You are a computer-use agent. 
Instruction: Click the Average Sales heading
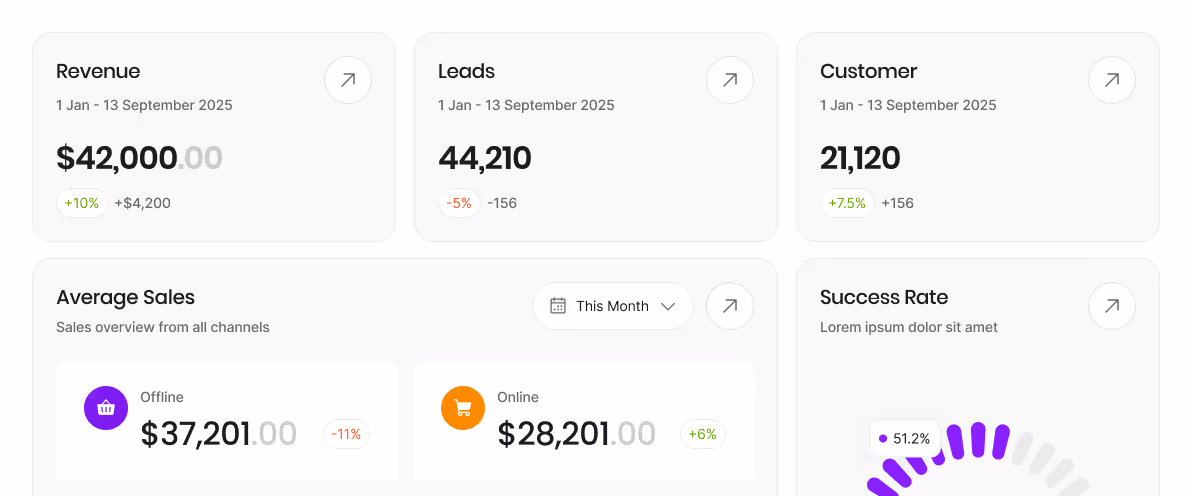pyautogui.click(x=125, y=297)
